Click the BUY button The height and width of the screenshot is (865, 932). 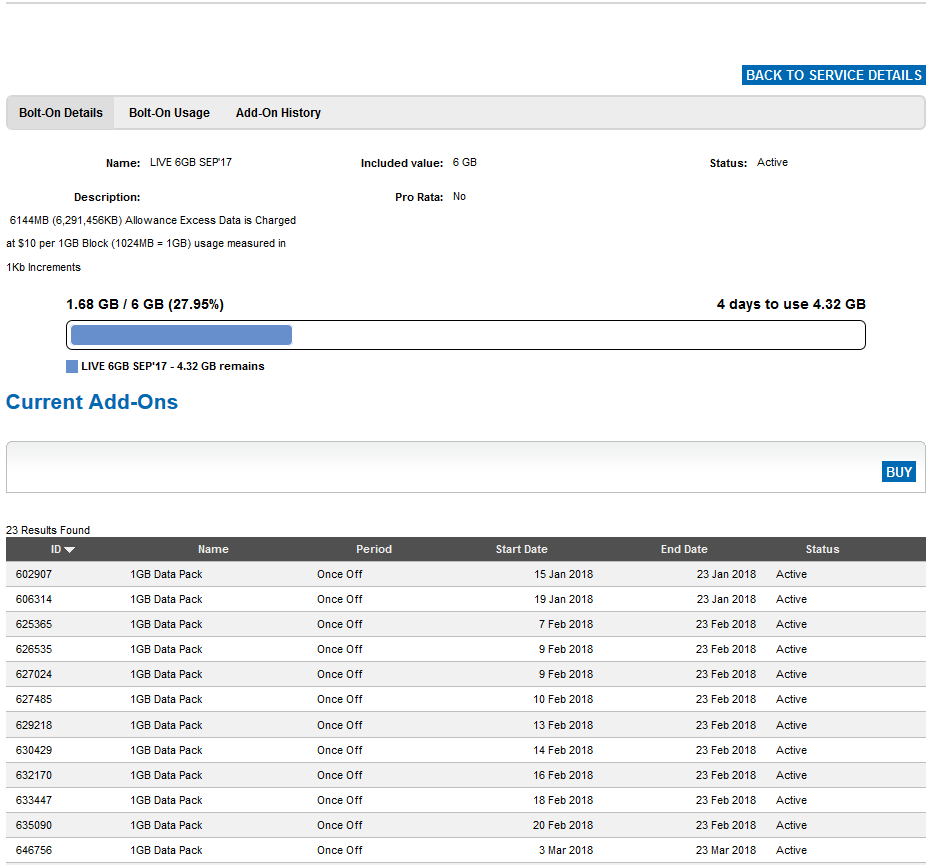(898, 472)
